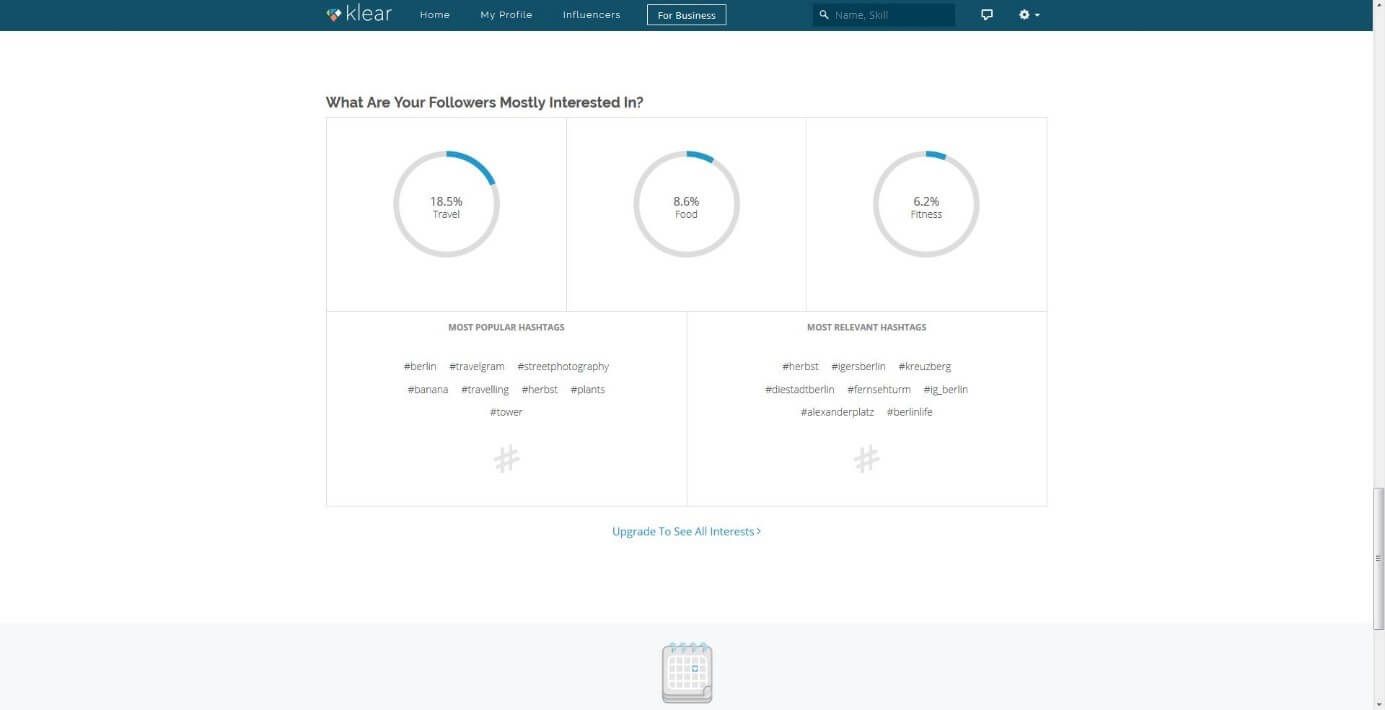Click the page vertical scrollbar thumb
Viewport: 1385px width, 710px height.
point(1379,558)
